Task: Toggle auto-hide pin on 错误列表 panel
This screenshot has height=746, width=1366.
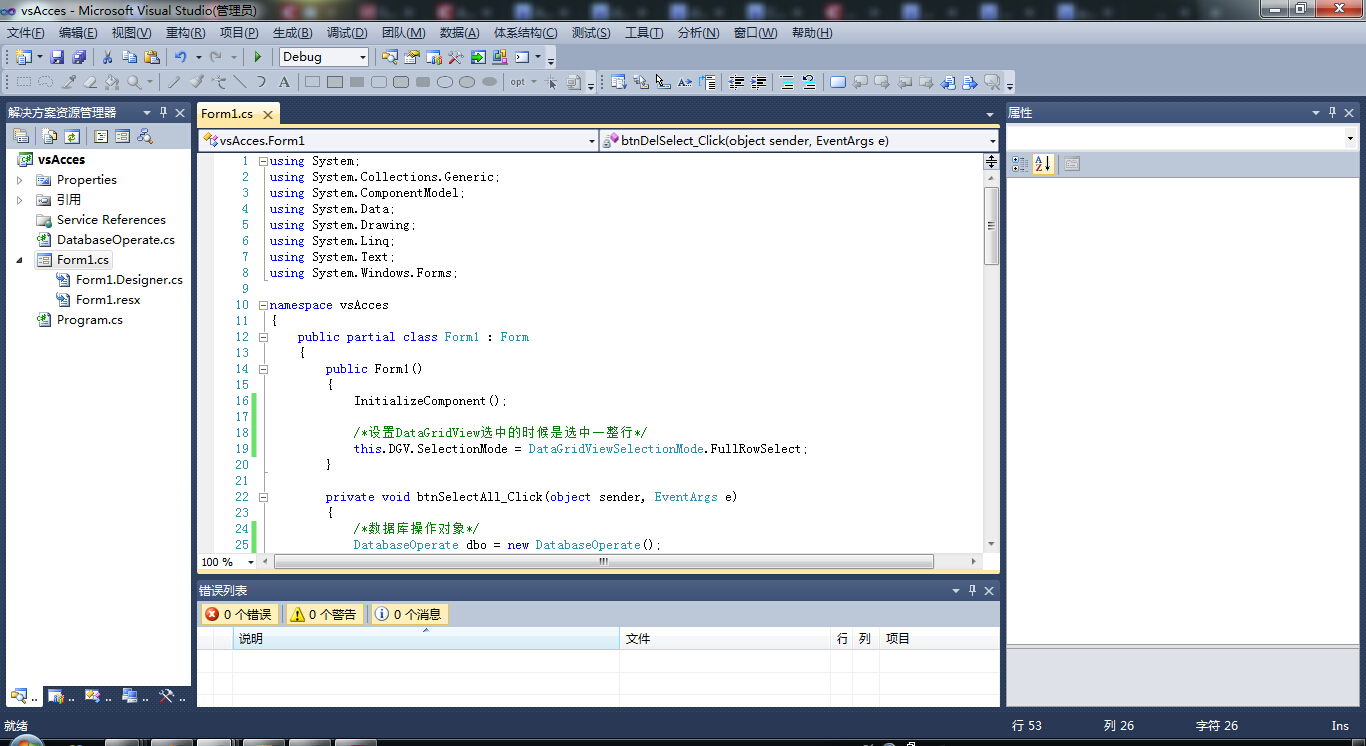Action: tap(972, 591)
